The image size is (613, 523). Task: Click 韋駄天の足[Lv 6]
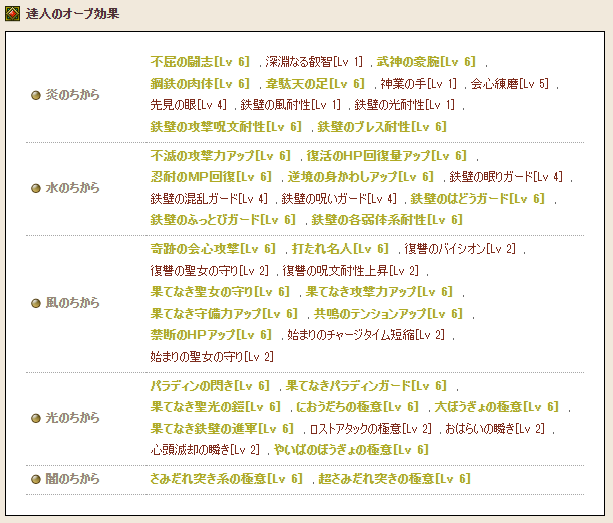click(x=315, y=84)
